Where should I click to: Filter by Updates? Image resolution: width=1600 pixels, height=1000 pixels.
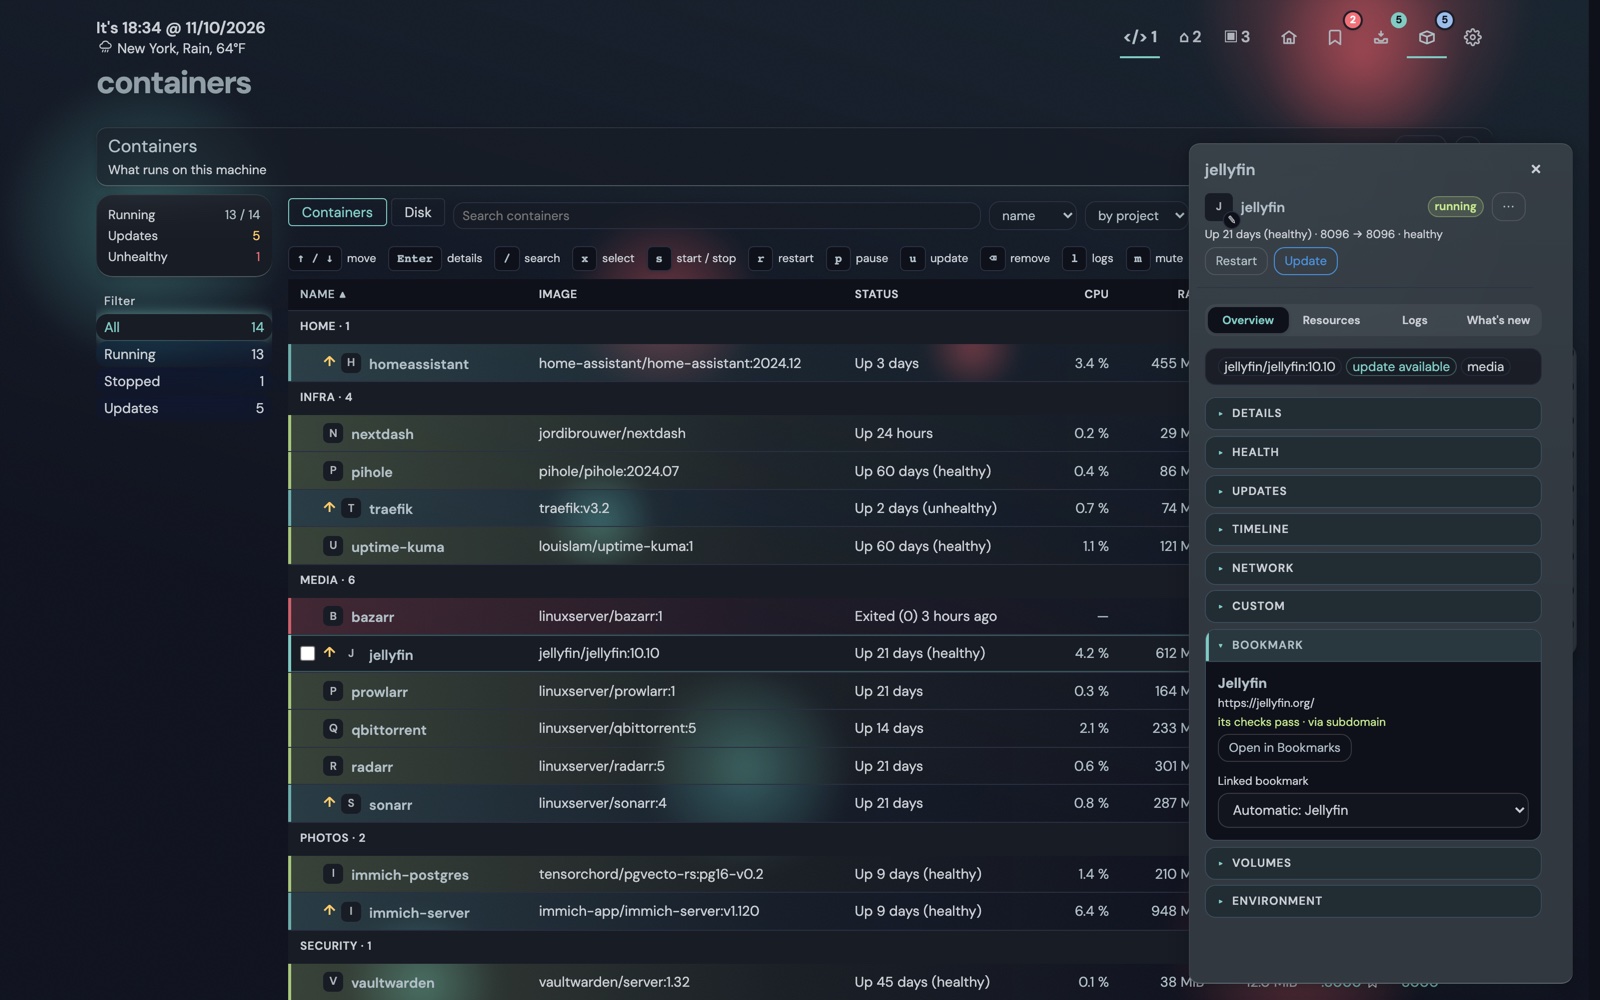184,408
